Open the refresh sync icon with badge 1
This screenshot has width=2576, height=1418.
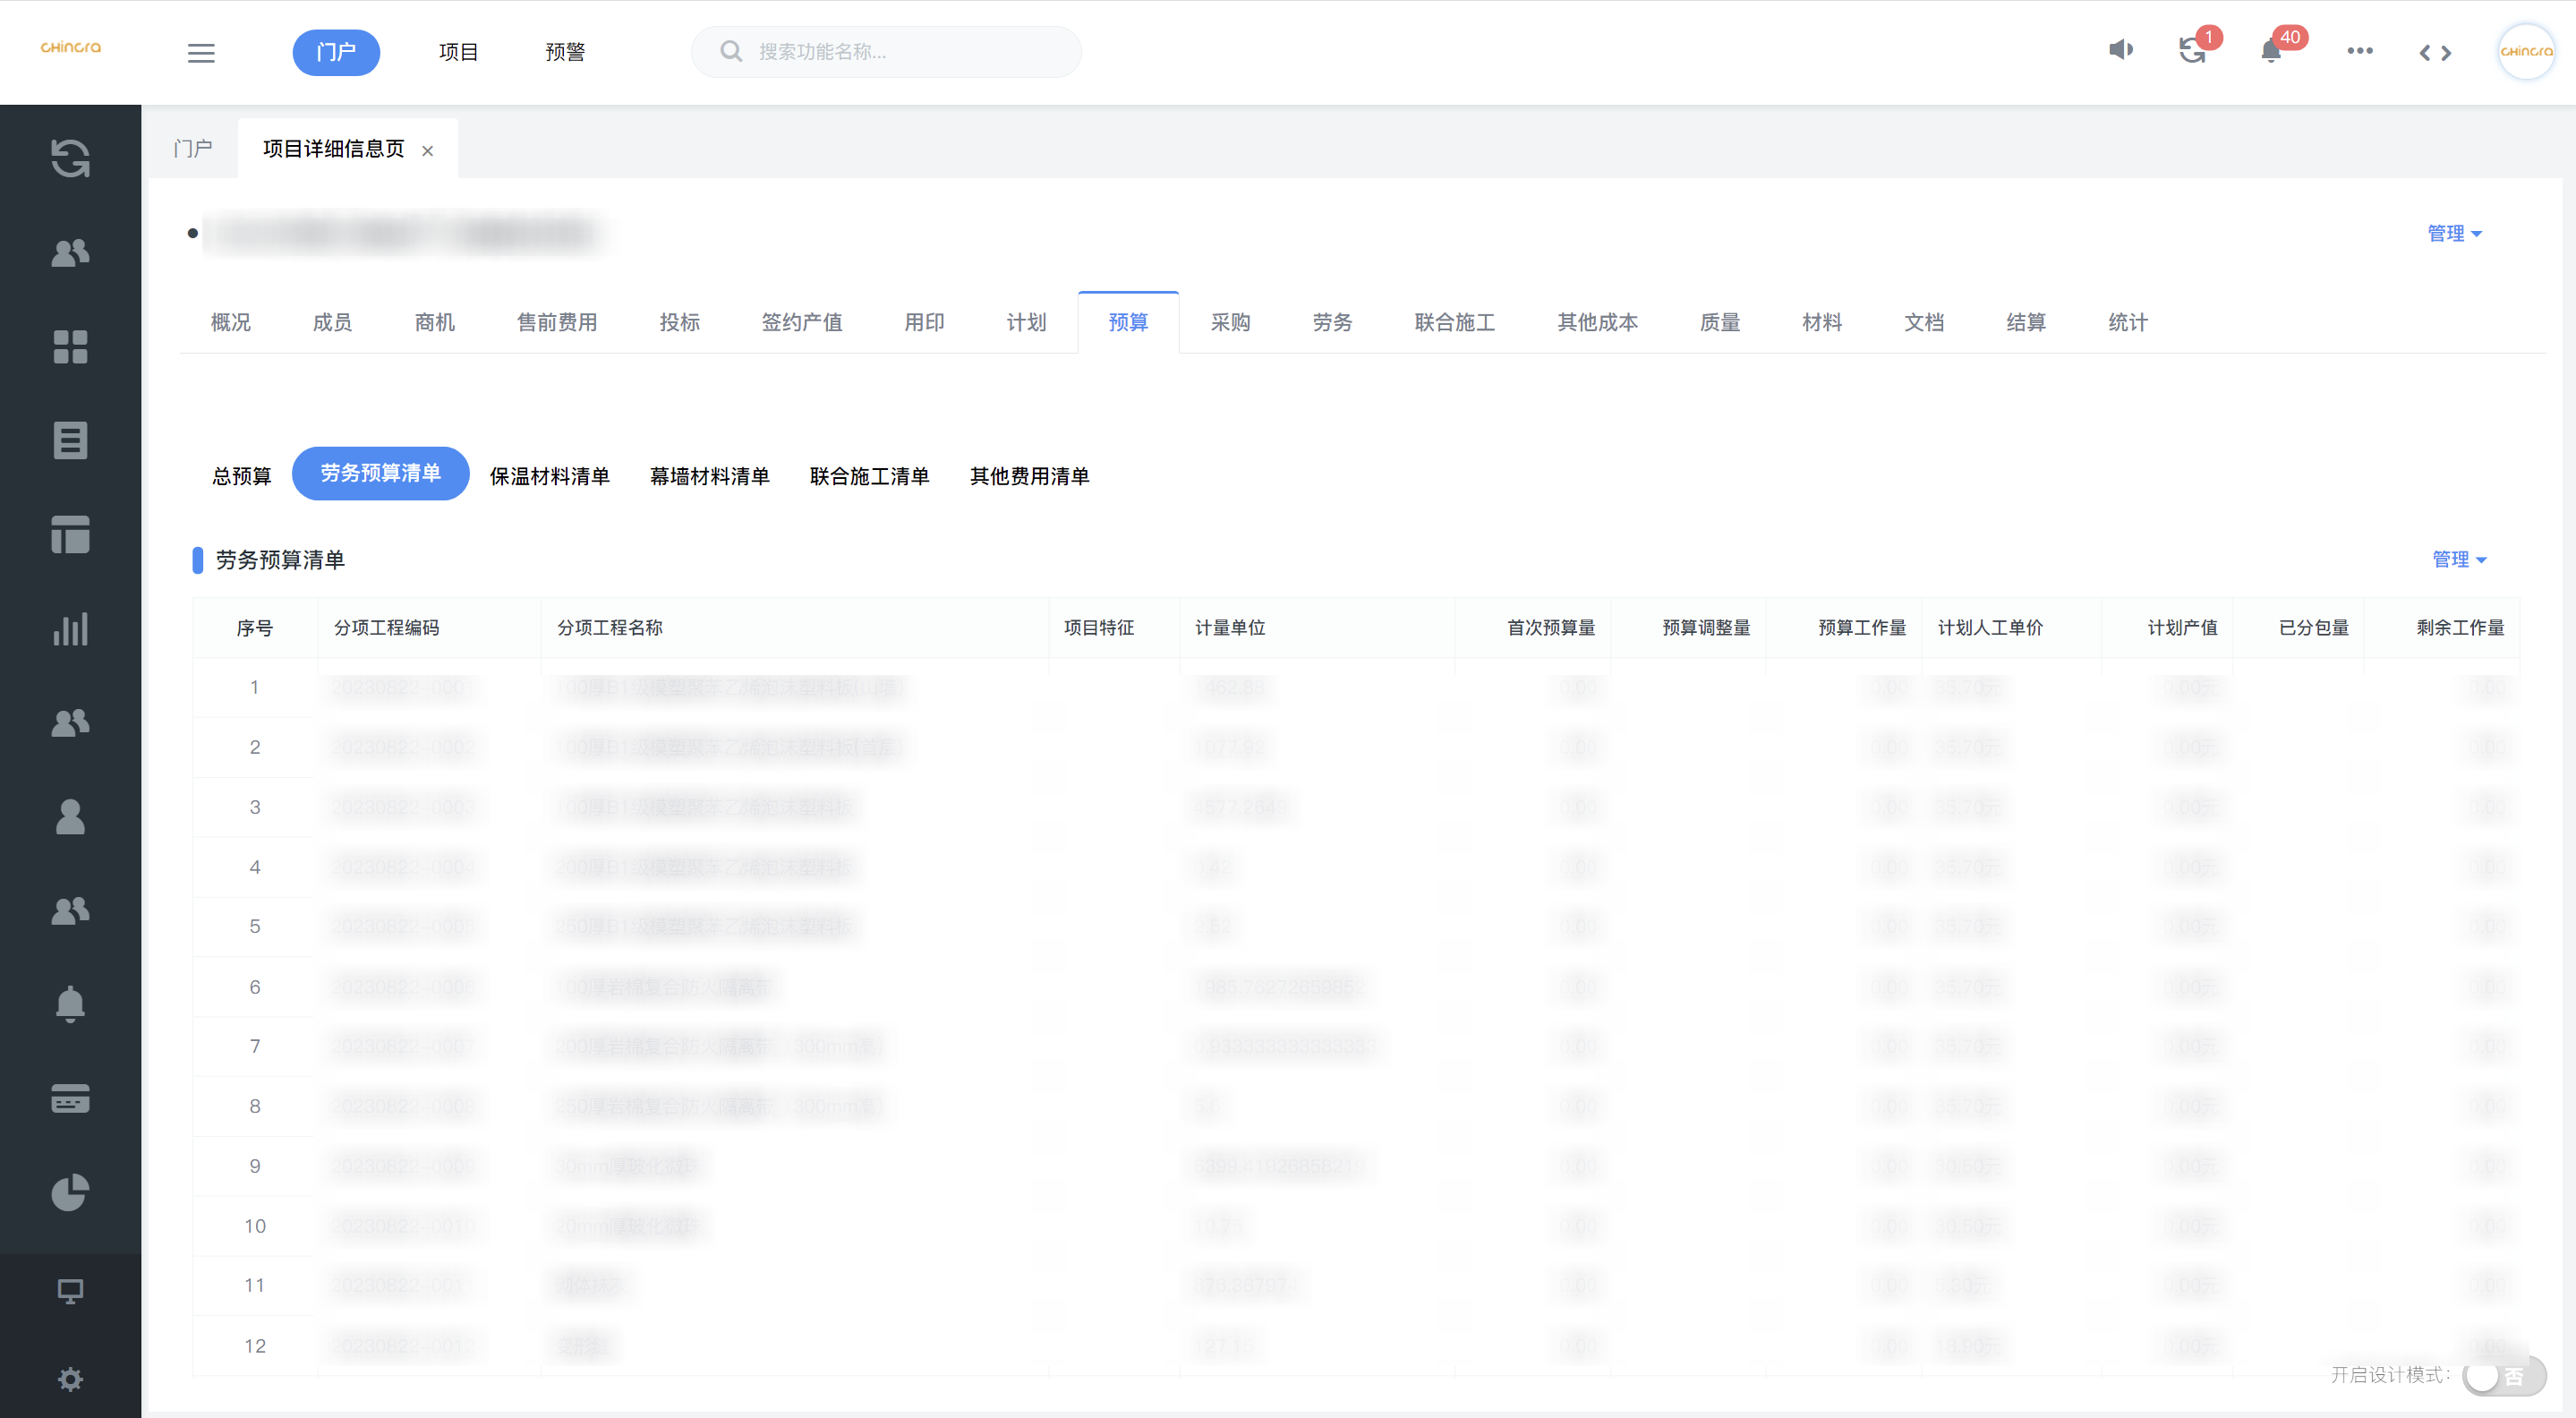point(2192,51)
